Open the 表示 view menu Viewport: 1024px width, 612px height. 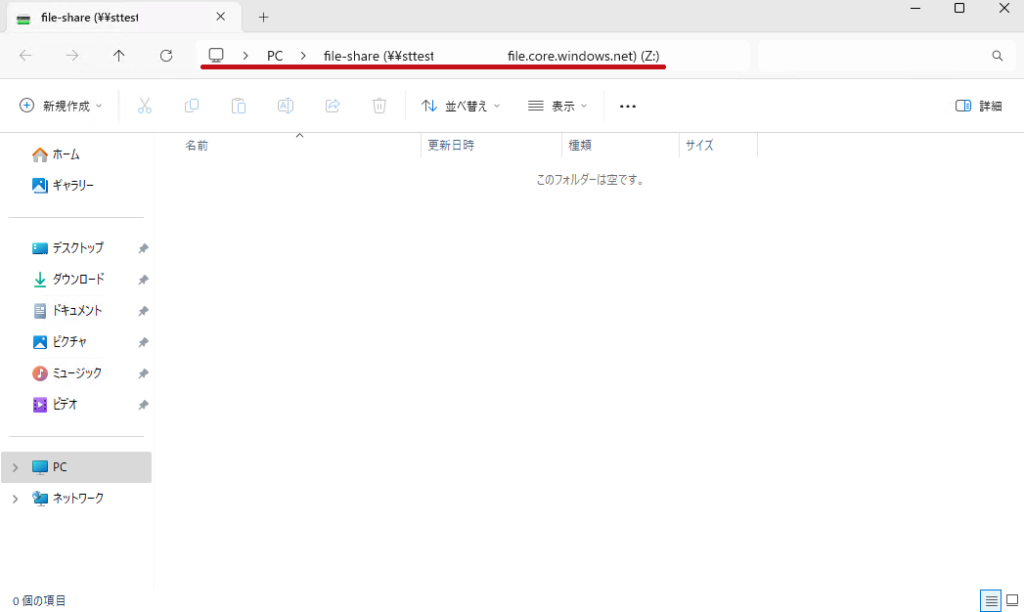point(557,106)
